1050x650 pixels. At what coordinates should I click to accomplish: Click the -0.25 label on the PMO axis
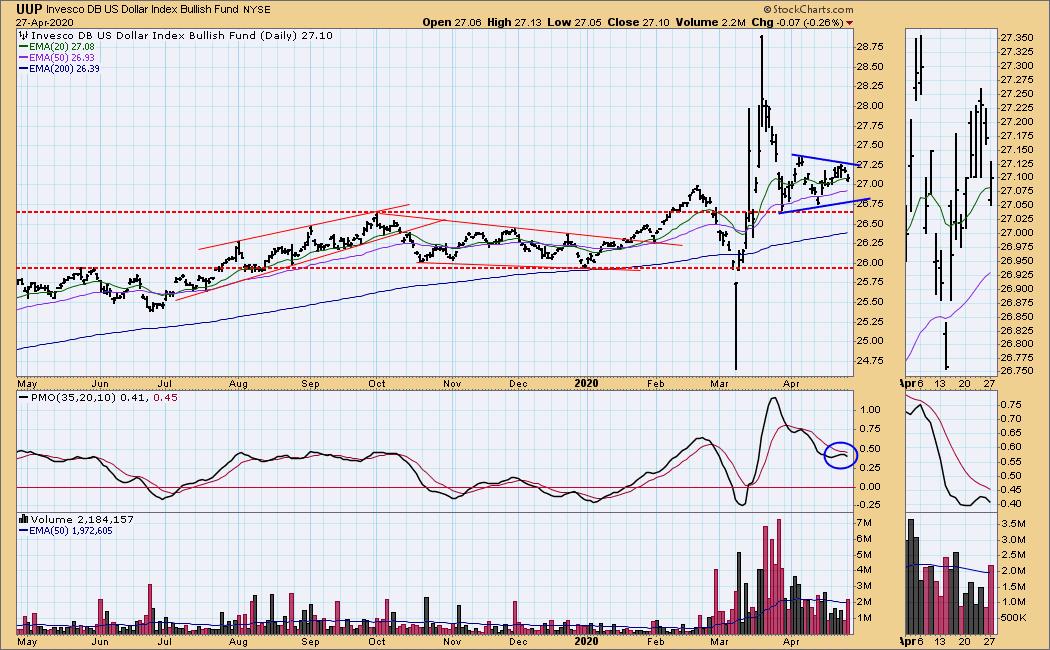tap(869, 504)
